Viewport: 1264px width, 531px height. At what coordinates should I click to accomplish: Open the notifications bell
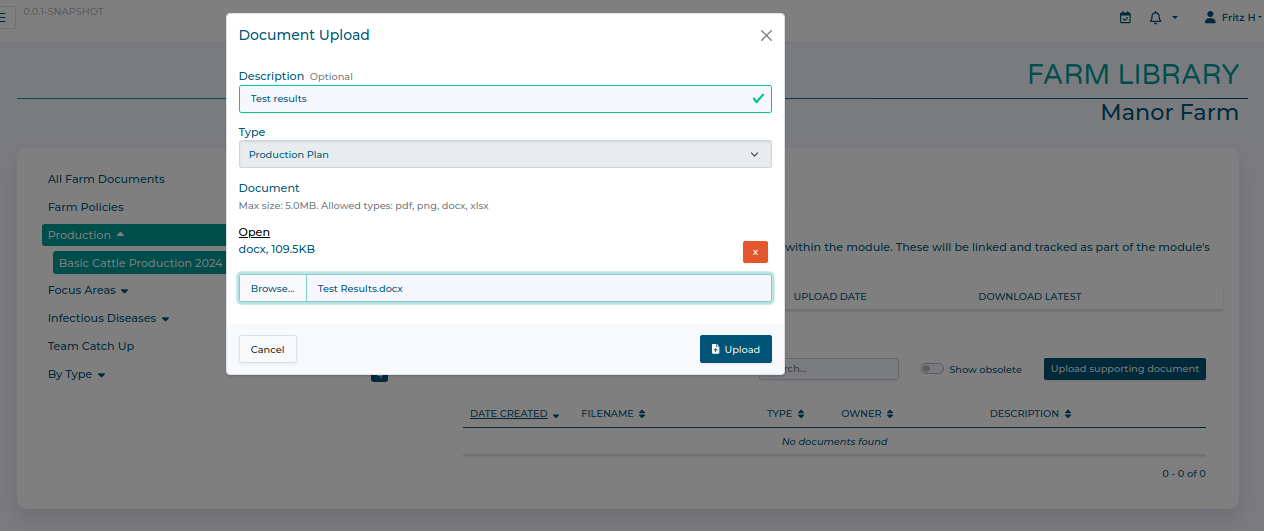pos(1156,17)
